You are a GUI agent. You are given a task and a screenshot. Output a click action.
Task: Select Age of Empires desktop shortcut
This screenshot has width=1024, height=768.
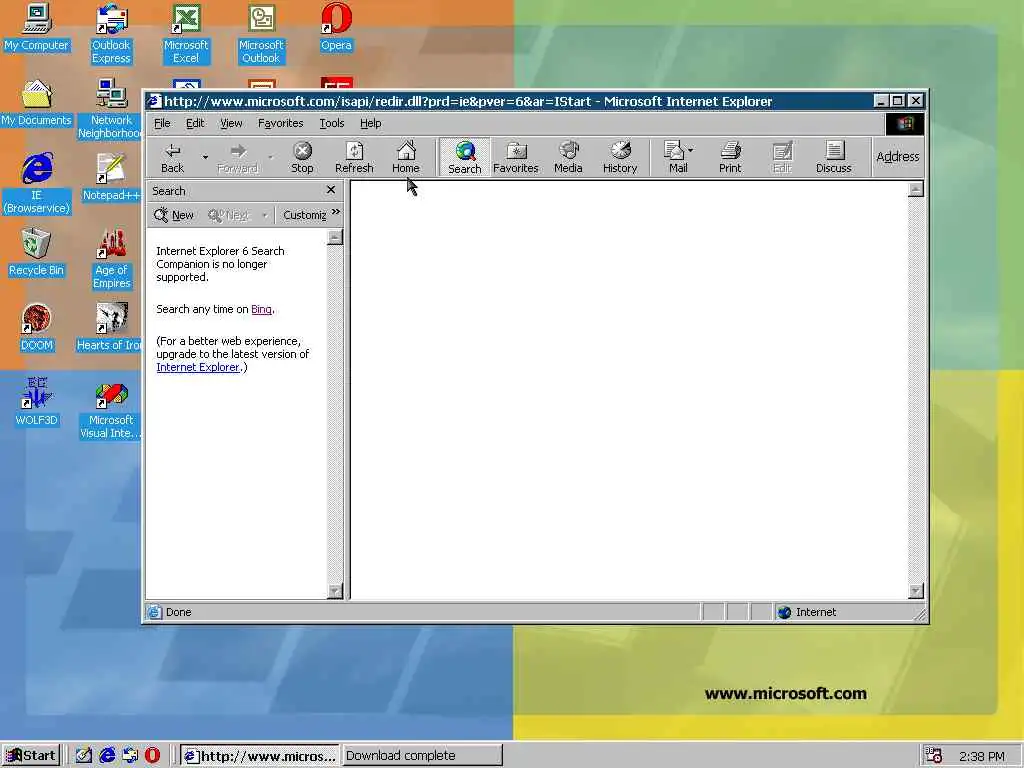(x=111, y=259)
